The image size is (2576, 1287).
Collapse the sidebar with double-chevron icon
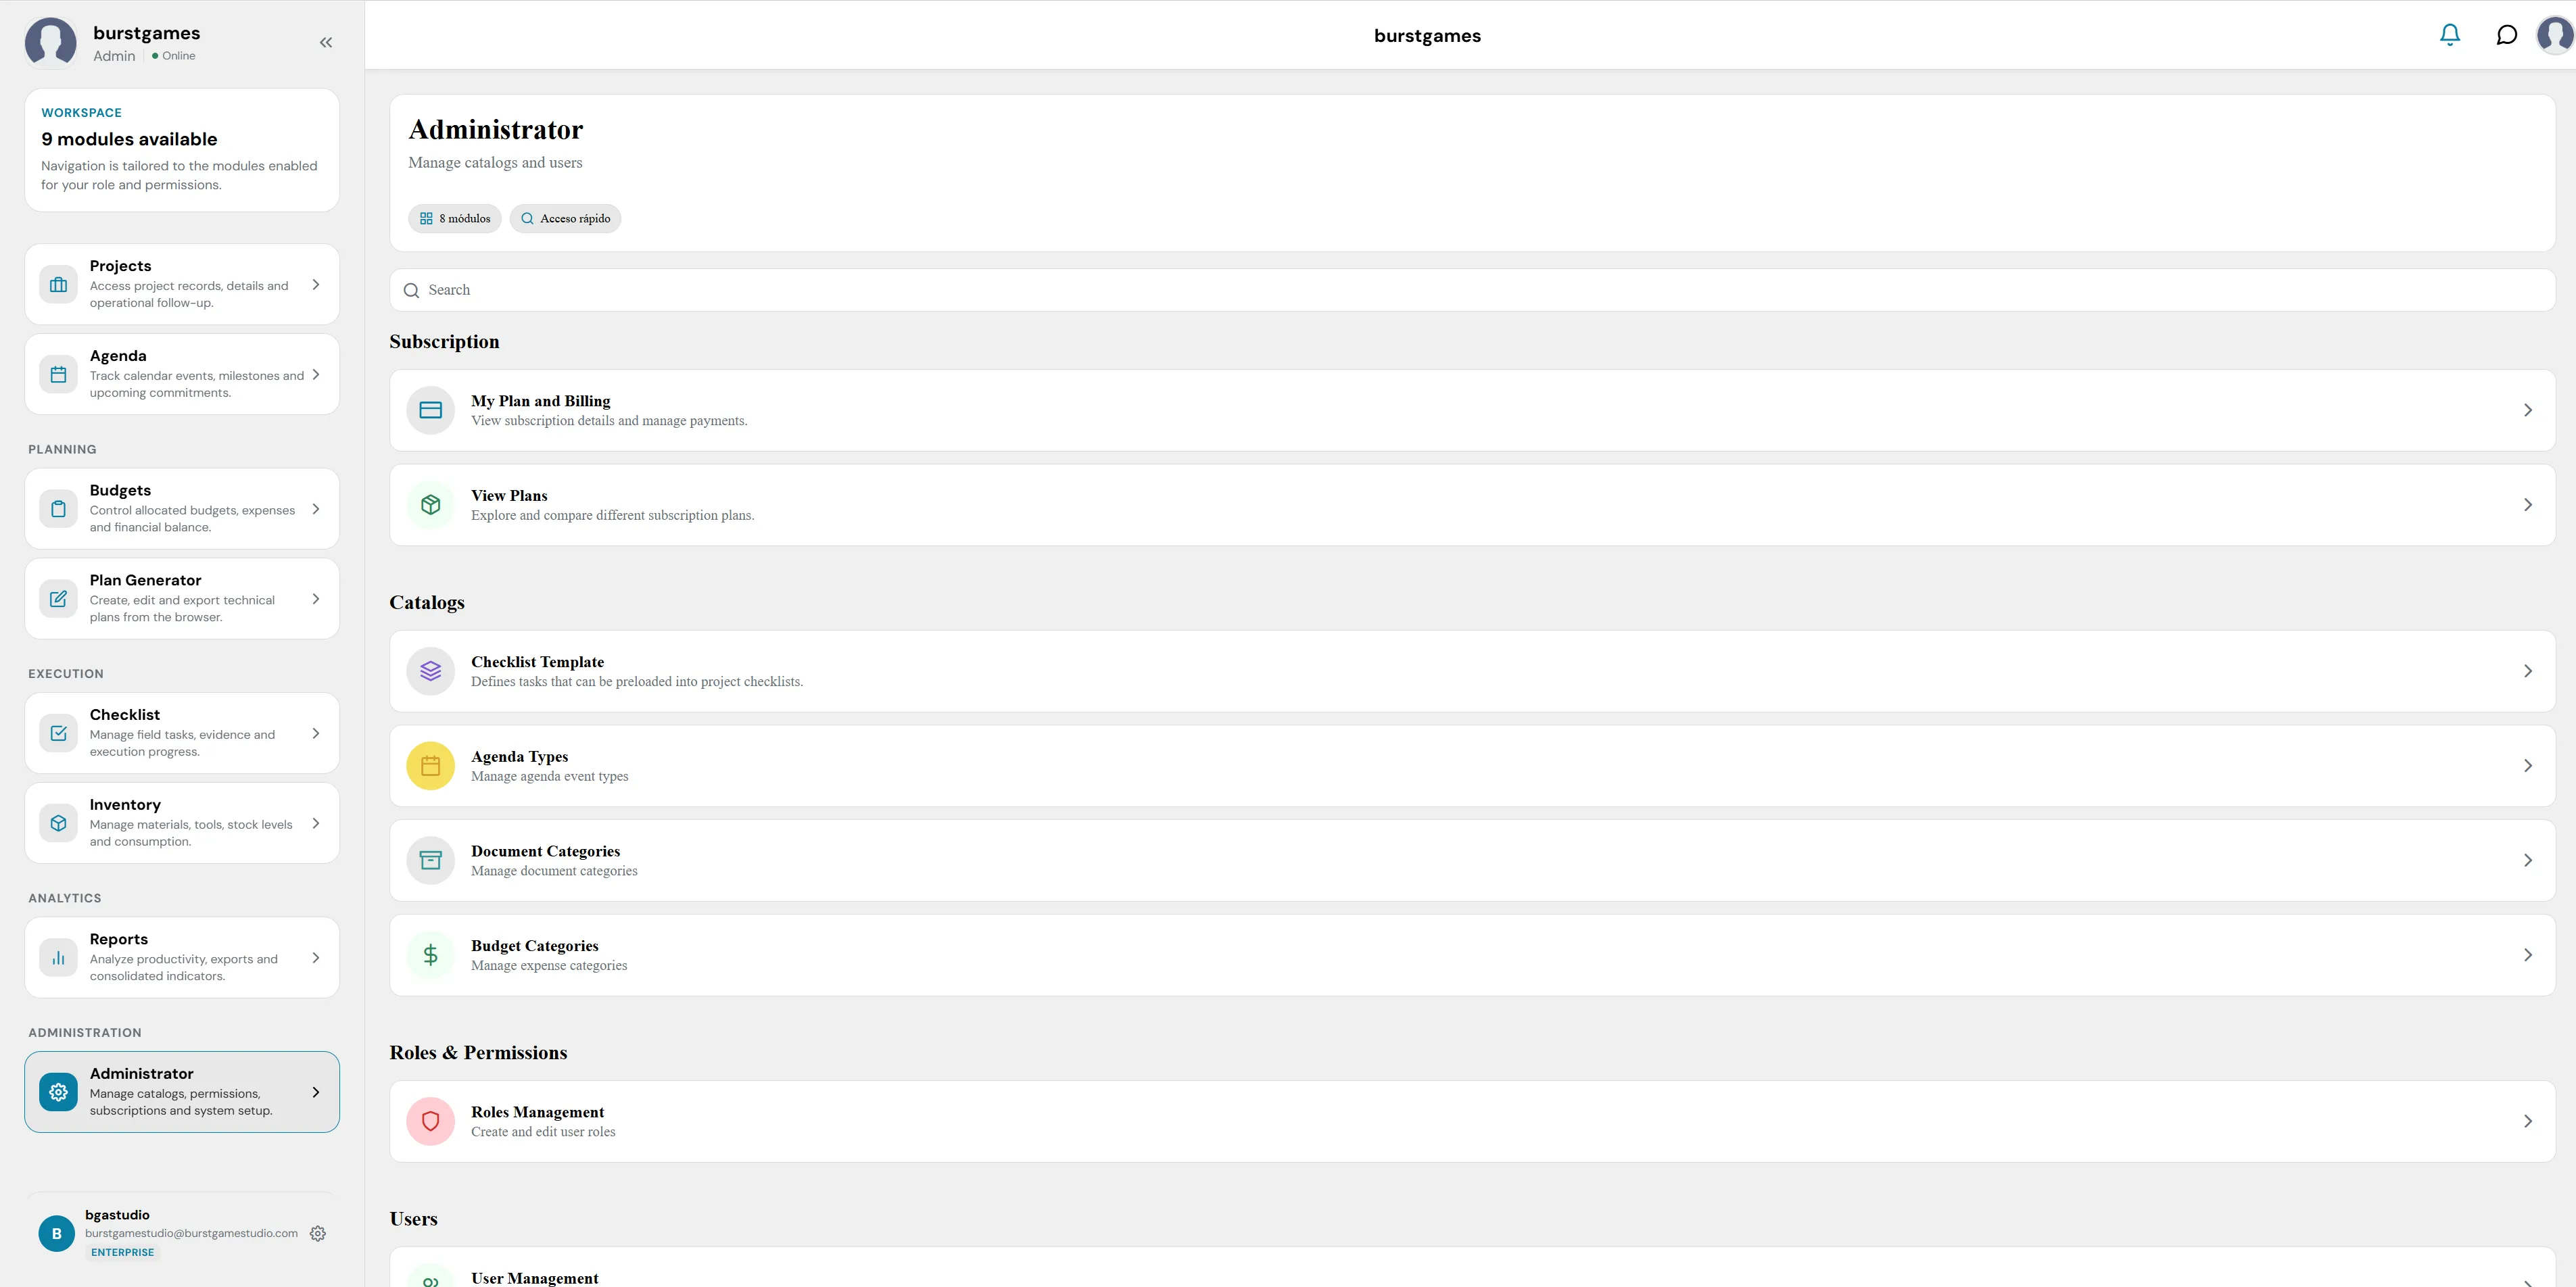(x=326, y=42)
